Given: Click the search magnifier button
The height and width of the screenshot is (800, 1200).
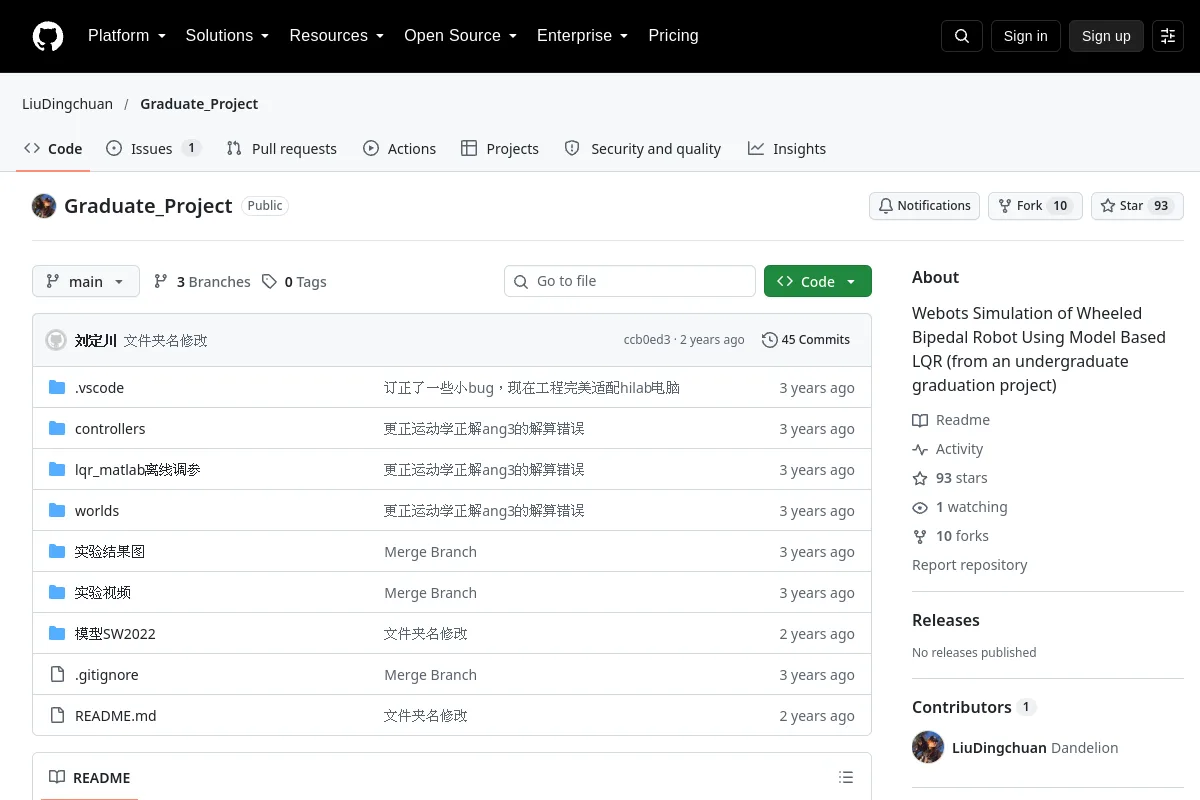Looking at the screenshot, I should pyautogui.click(x=962, y=36).
